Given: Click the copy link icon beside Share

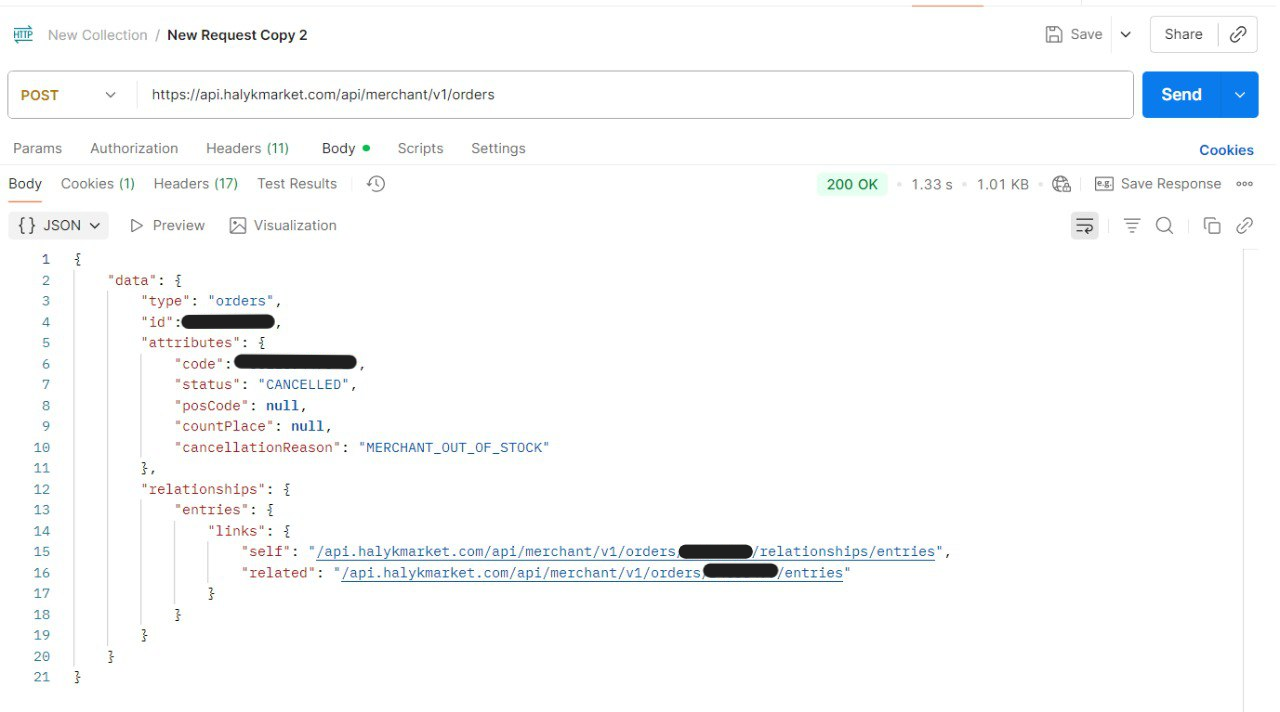Looking at the screenshot, I should tap(1237, 34).
